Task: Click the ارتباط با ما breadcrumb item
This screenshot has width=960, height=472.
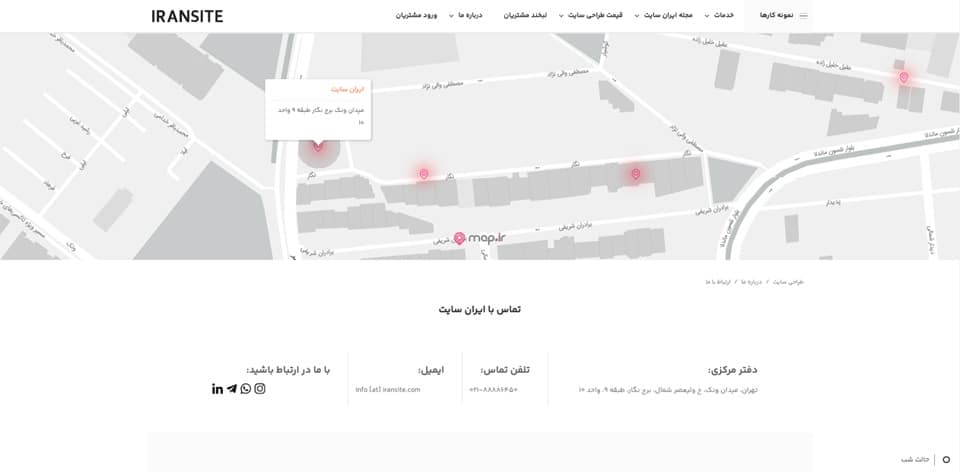Action: (718, 282)
